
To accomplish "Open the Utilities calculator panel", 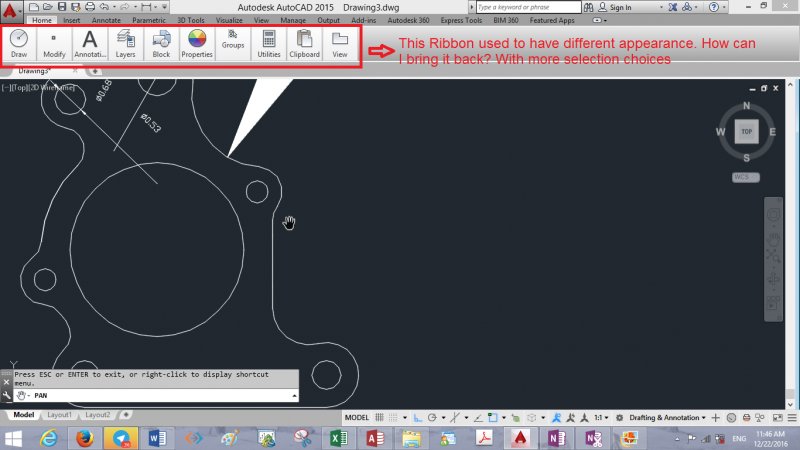I will [x=269, y=43].
